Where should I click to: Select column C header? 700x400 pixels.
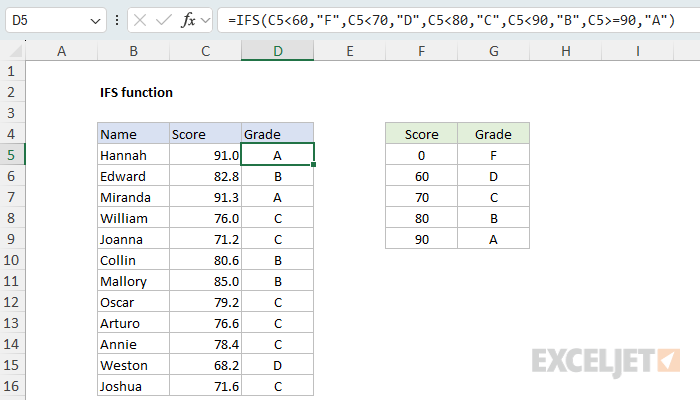[205, 51]
